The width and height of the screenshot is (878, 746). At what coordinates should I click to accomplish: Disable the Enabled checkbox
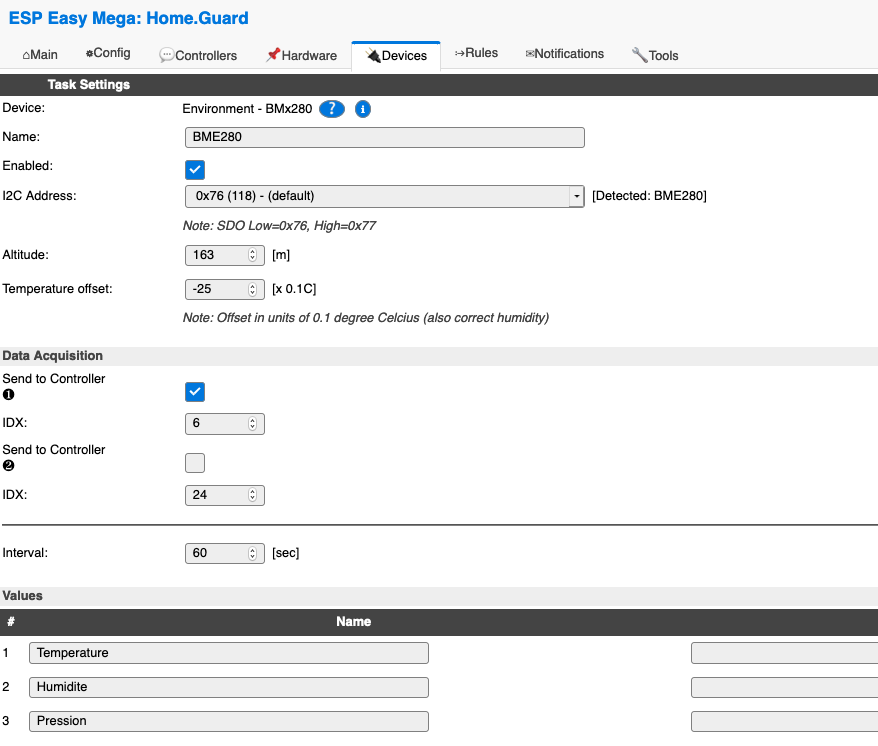click(195, 169)
